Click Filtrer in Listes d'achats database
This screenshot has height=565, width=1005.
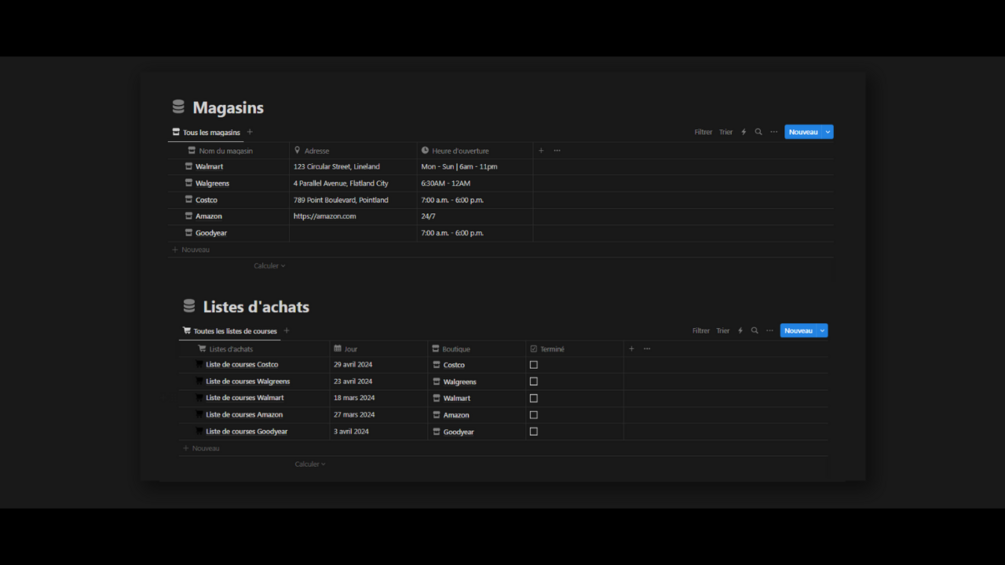701,331
